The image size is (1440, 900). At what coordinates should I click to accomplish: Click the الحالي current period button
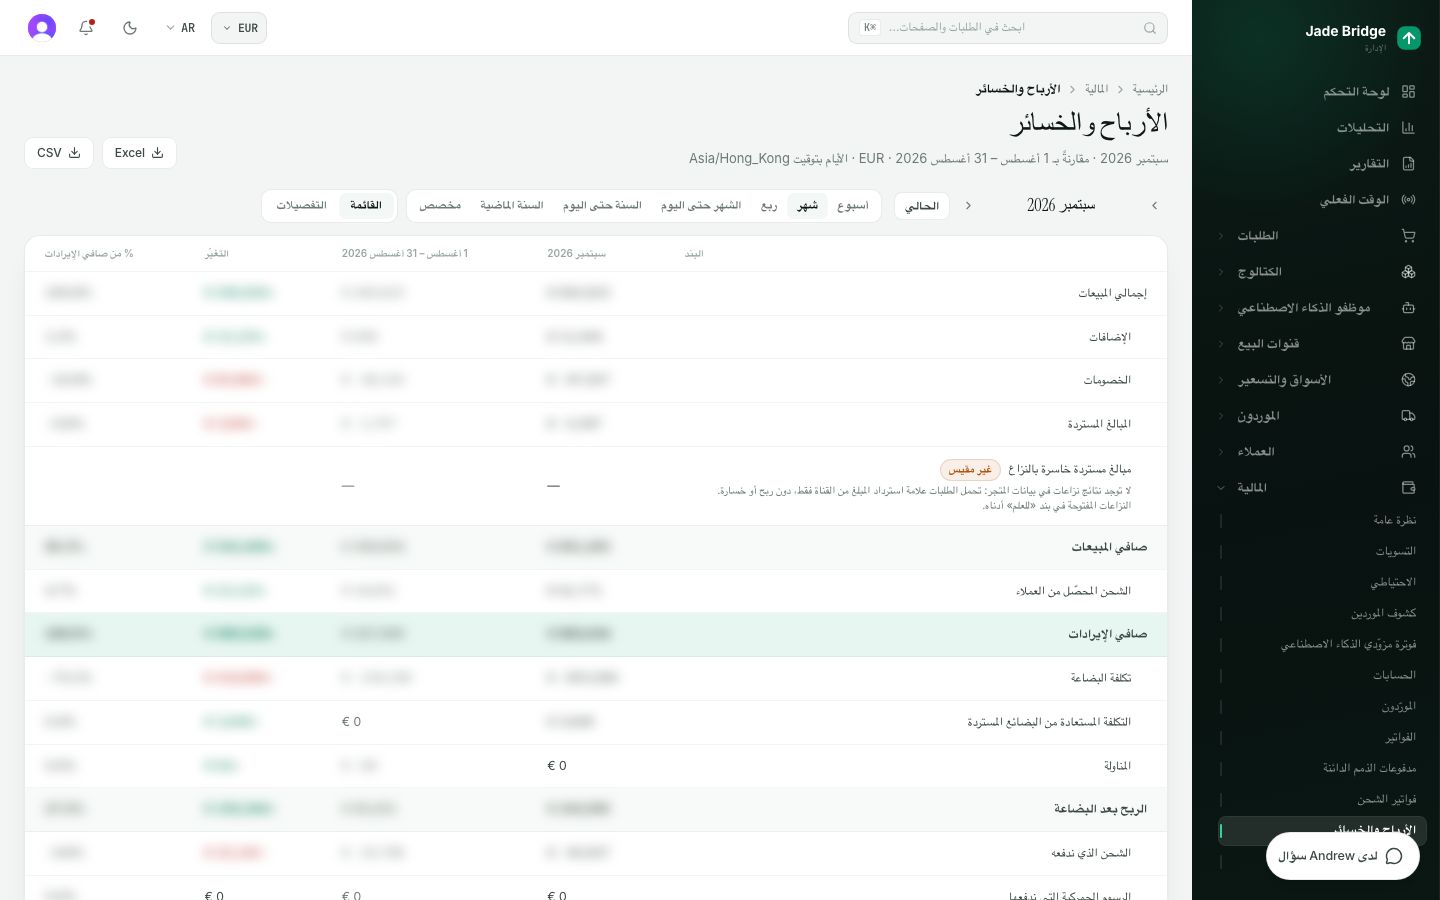click(x=922, y=206)
